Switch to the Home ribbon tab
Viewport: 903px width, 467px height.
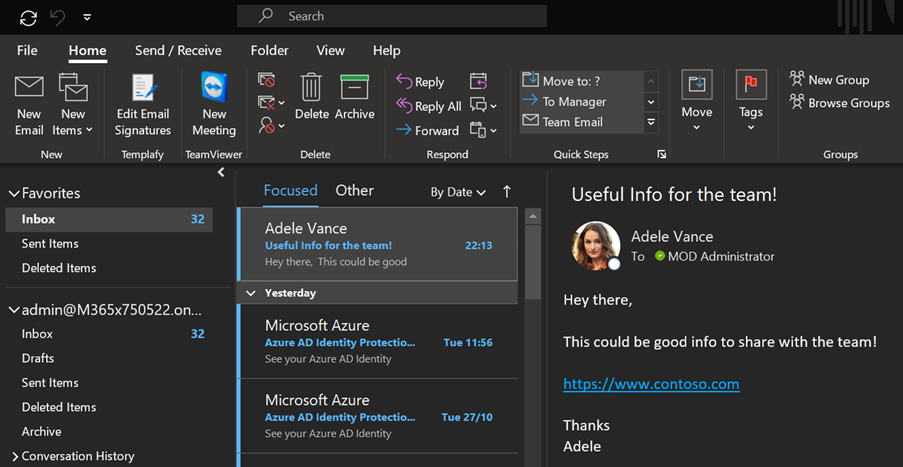pos(88,51)
